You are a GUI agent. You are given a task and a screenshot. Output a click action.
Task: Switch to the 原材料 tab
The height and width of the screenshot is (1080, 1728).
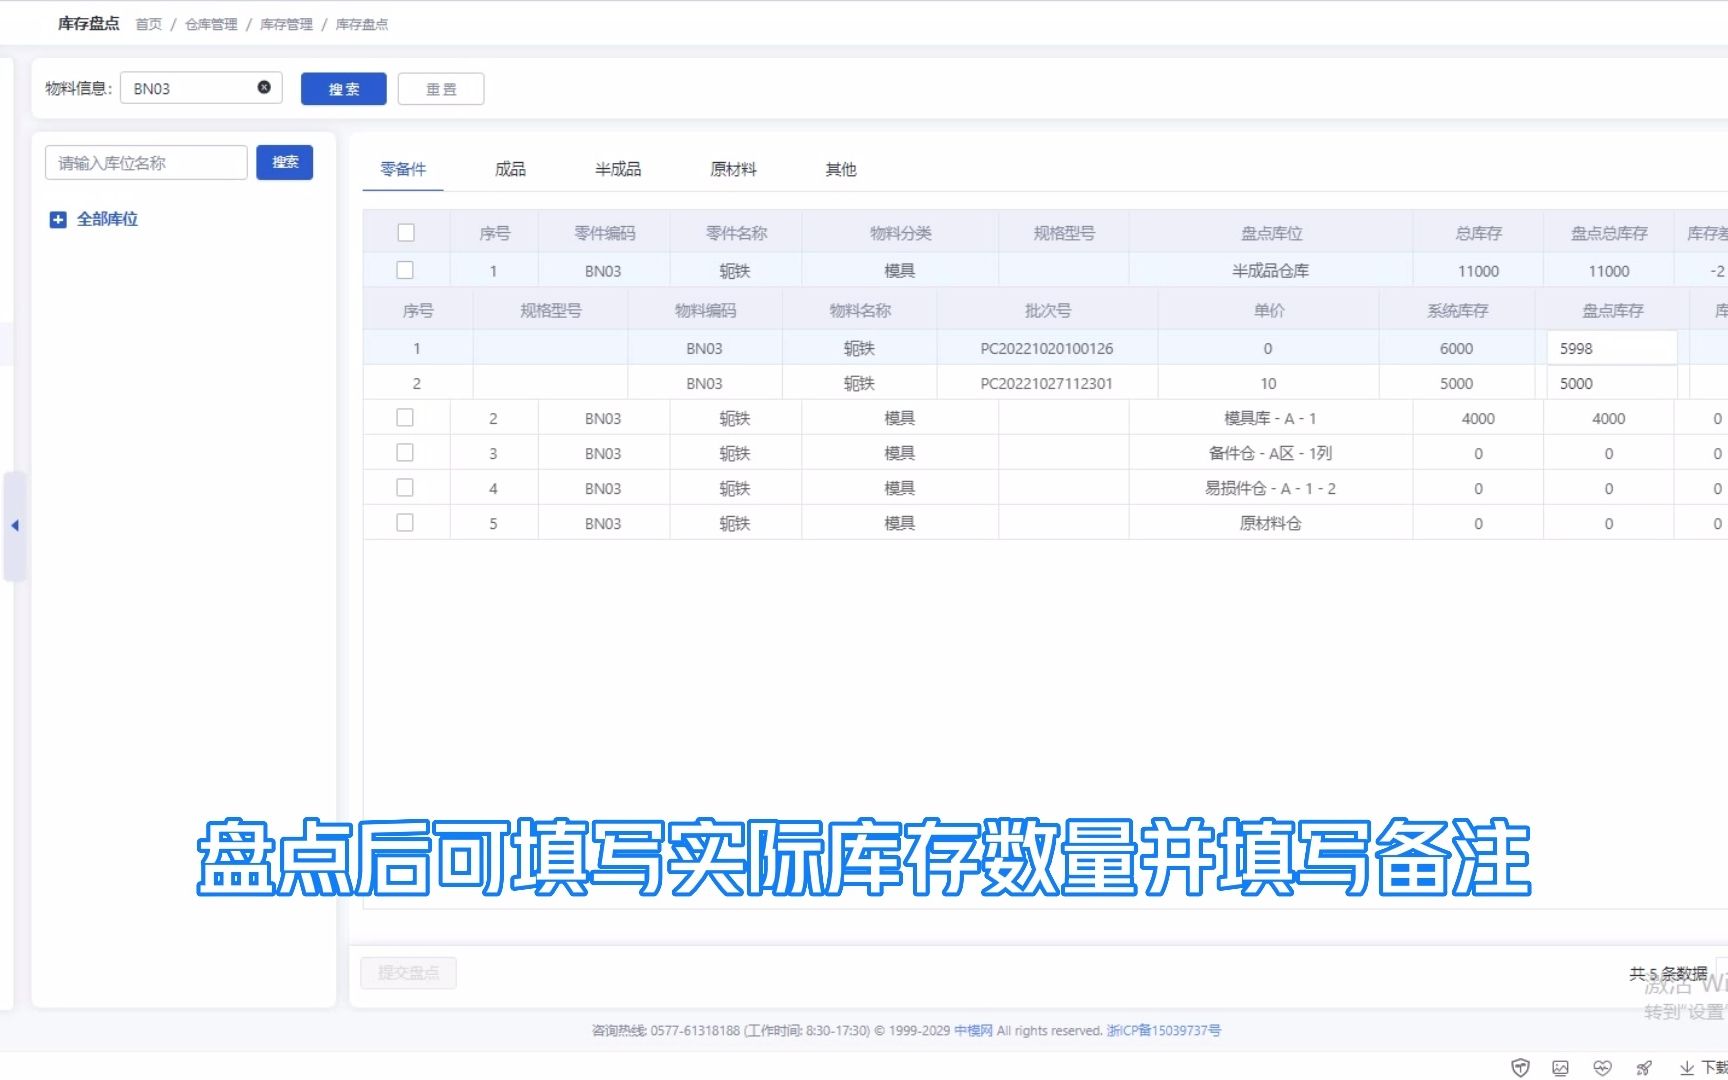pyautogui.click(x=733, y=169)
